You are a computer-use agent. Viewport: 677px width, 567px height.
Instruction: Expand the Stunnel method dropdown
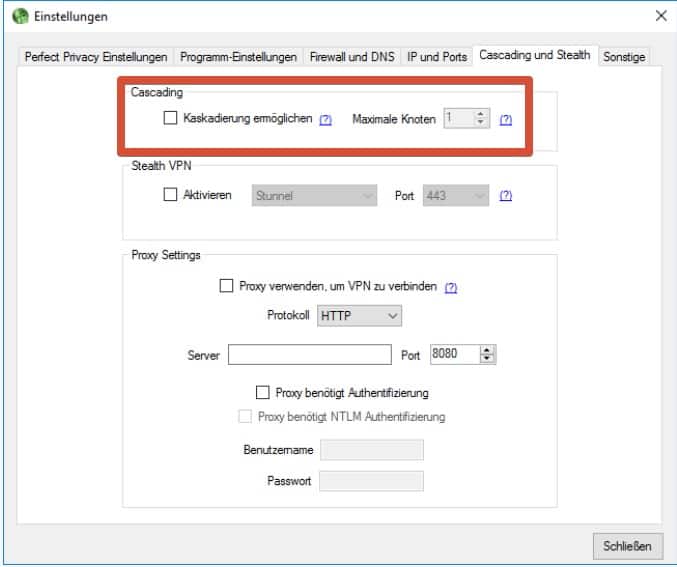tap(315, 196)
